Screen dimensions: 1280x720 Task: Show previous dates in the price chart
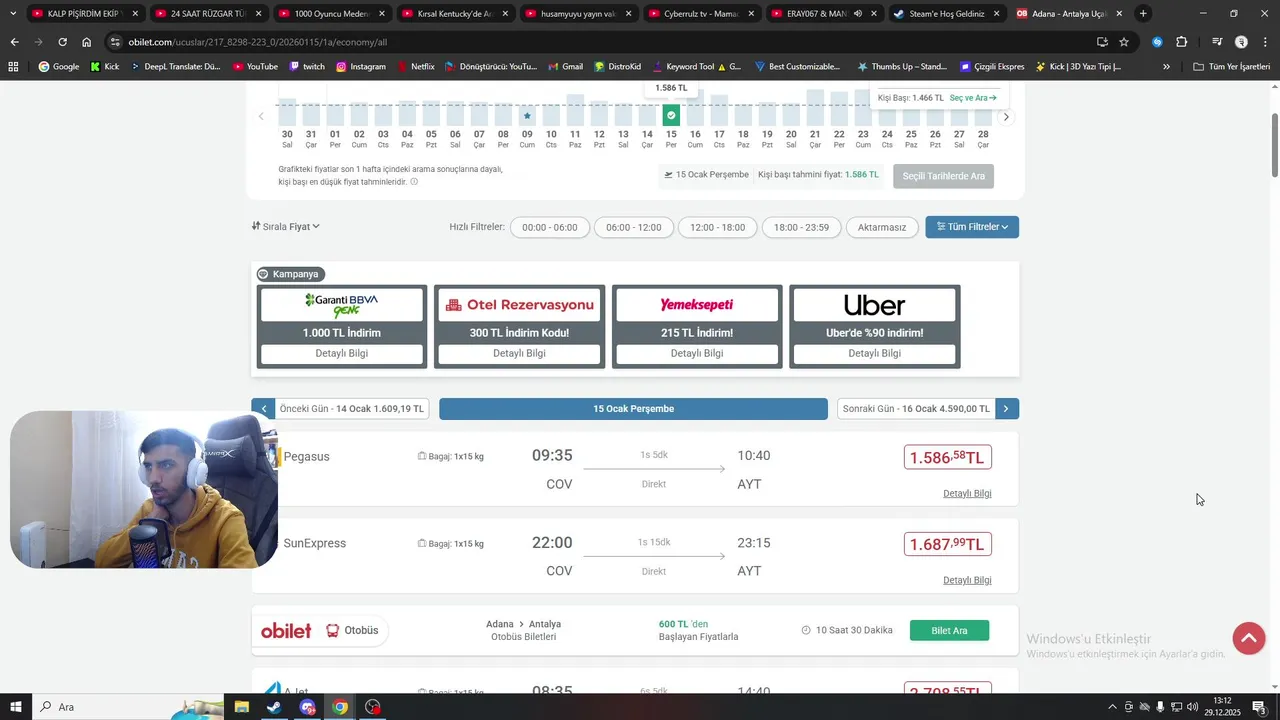pos(261,117)
